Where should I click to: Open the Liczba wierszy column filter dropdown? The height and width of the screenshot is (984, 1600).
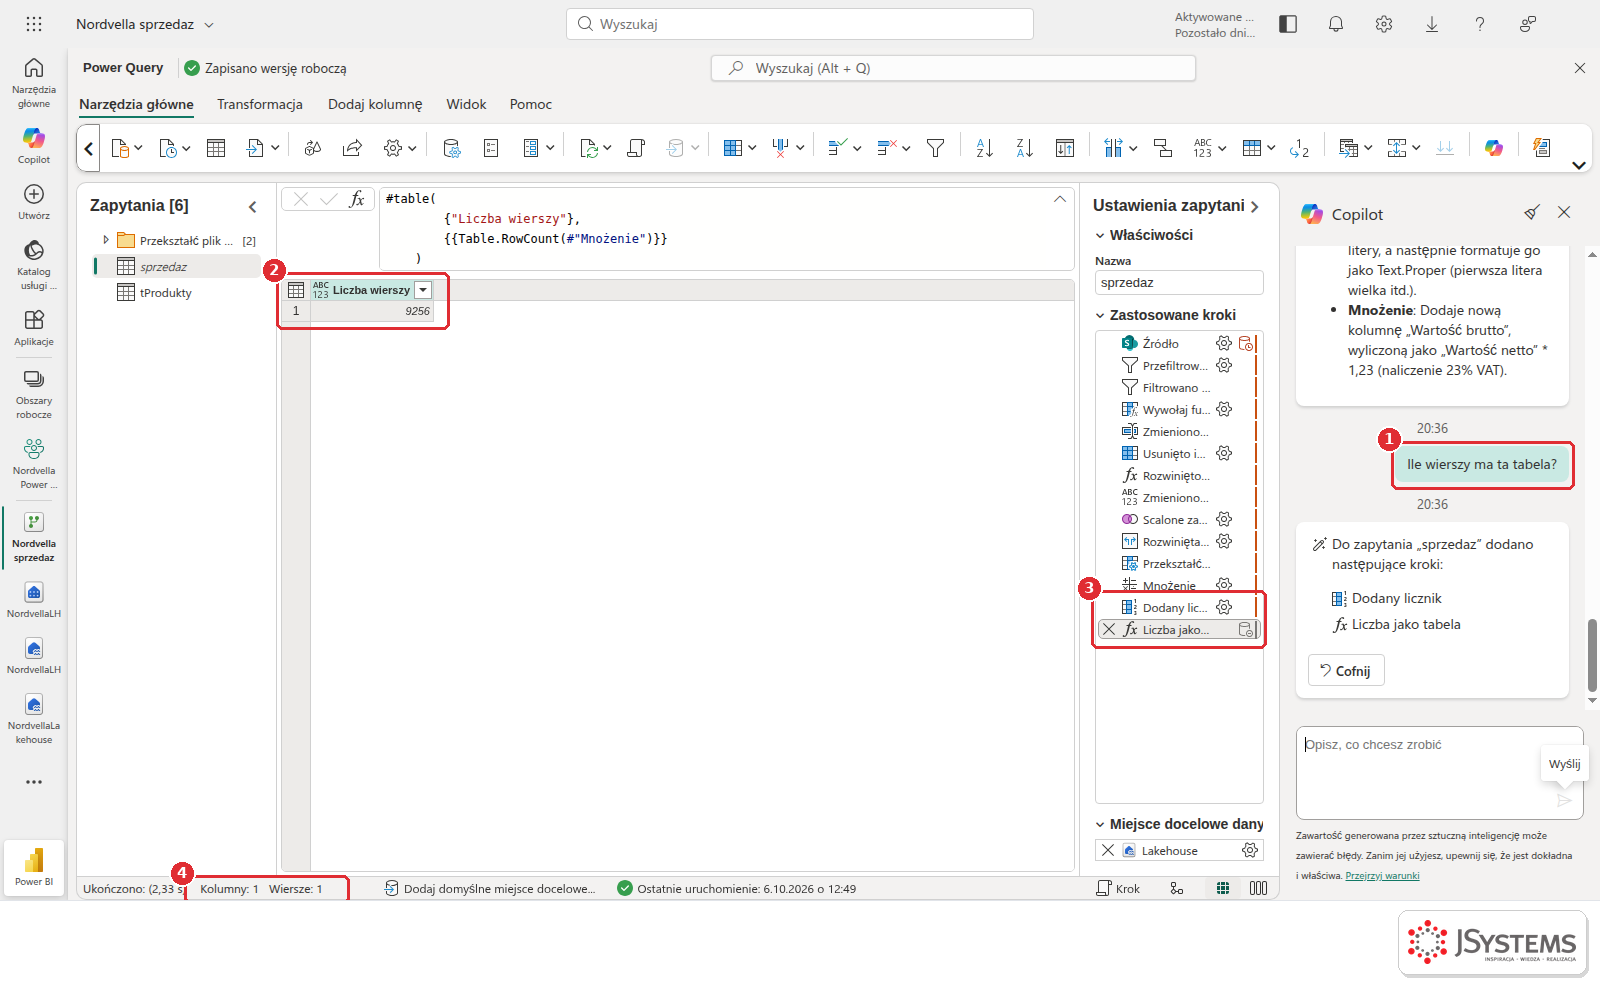423,290
